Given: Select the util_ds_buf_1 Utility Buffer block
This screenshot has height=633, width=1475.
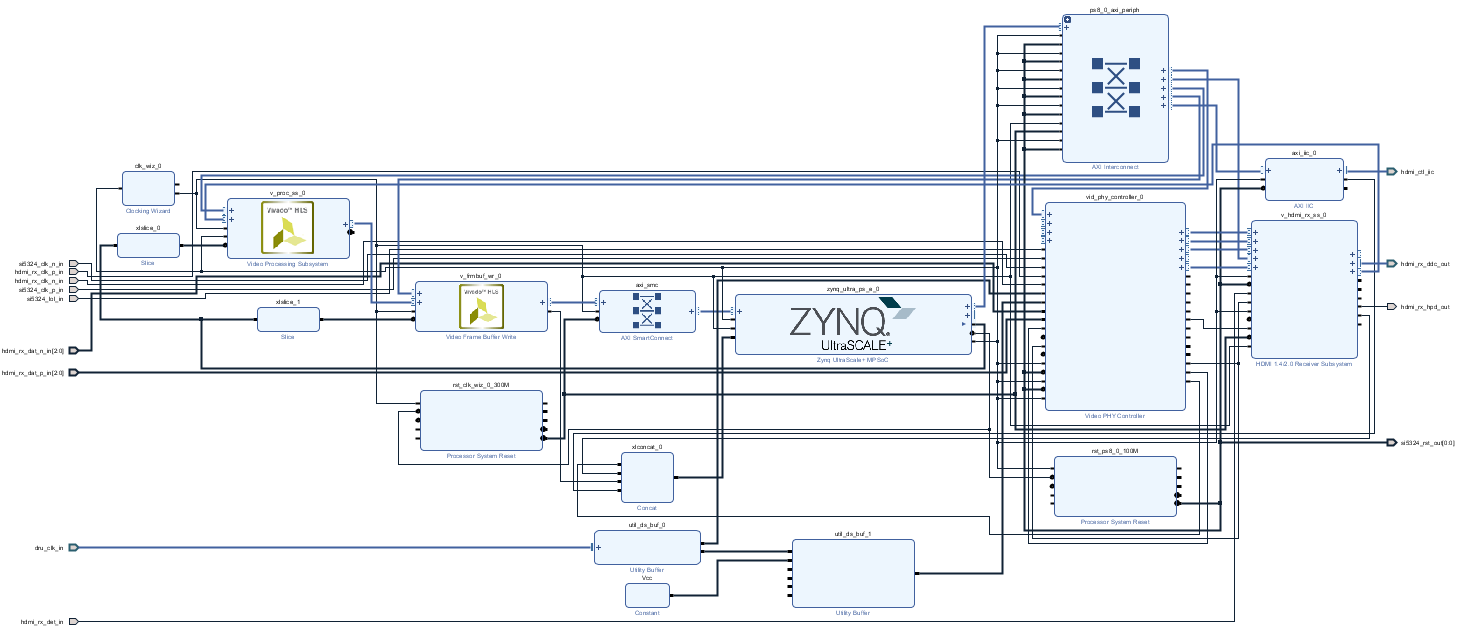Looking at the screenshot, I should [x=853, y=573].
